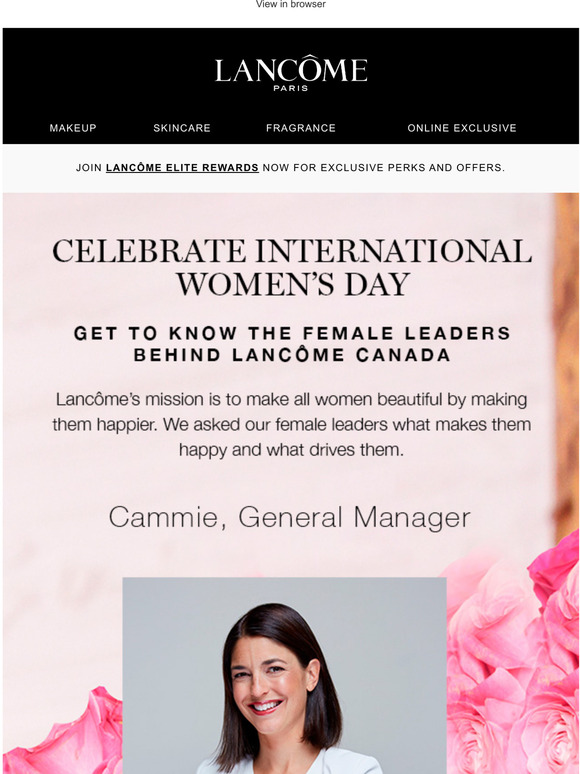The image size is (580, 774).
Task: Open the Makeup menu item
Action: click(73, 128)
